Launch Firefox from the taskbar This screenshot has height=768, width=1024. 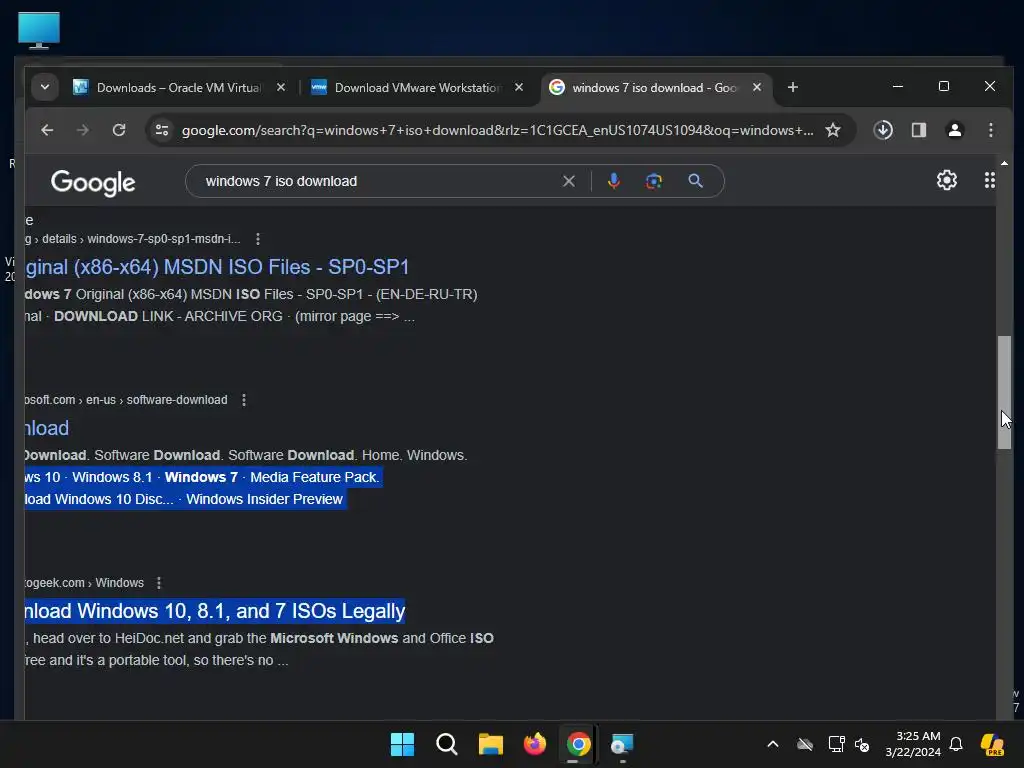pos(535,744)
